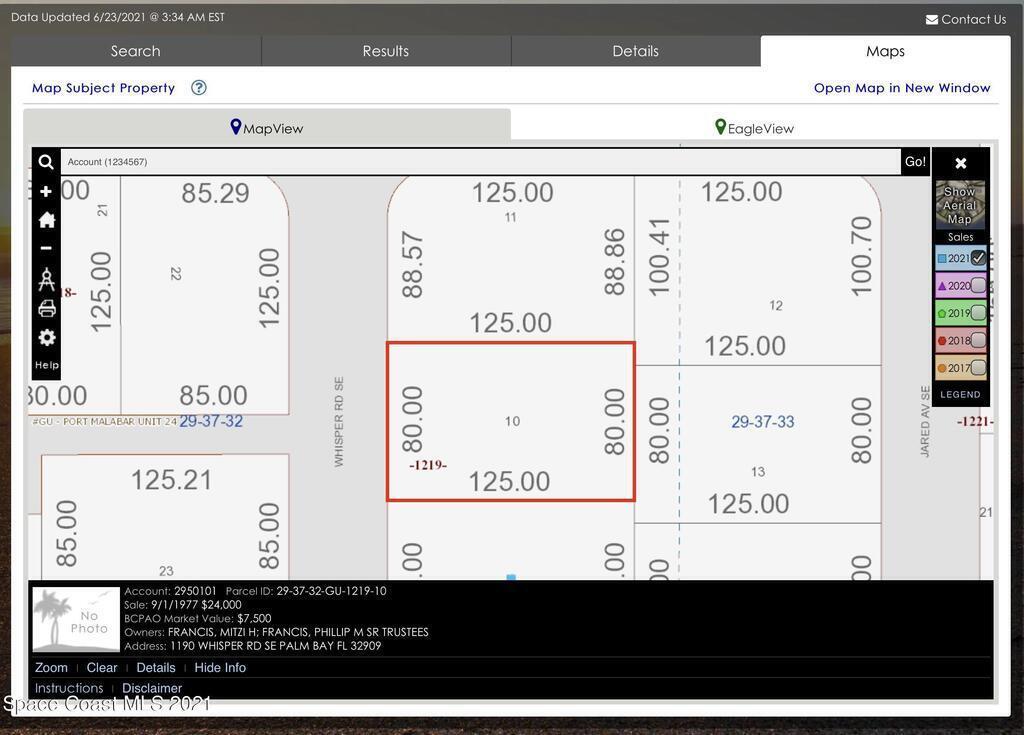1024x735 pixels.
Task: Zoom in with the plus icon
Action: pyautogui.click(x=46, y=191)
